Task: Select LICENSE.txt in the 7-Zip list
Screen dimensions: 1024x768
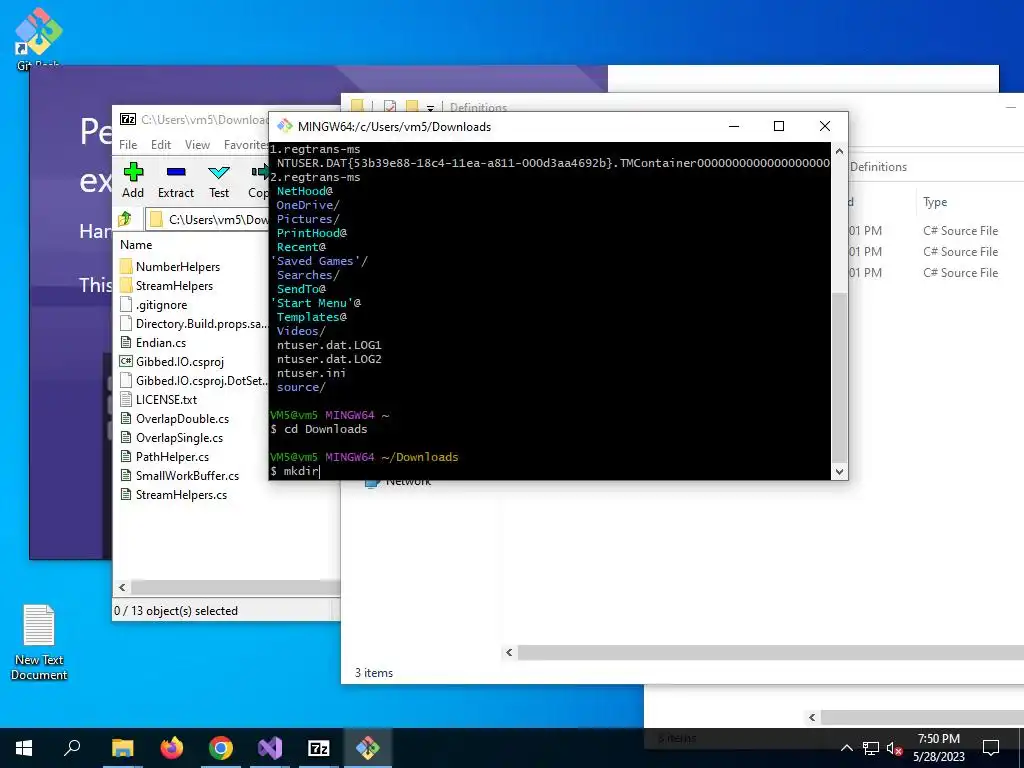Action: click(166, 399)
